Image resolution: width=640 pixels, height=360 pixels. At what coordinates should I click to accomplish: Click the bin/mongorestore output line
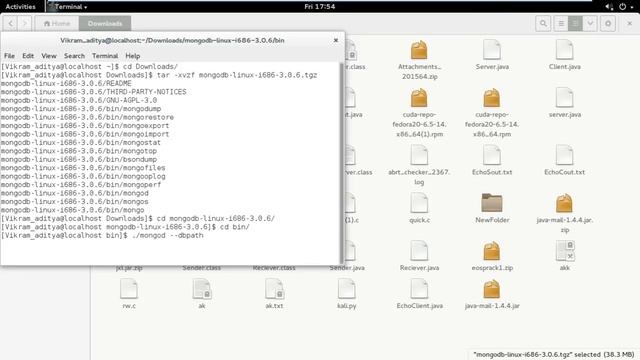[87, 117]
